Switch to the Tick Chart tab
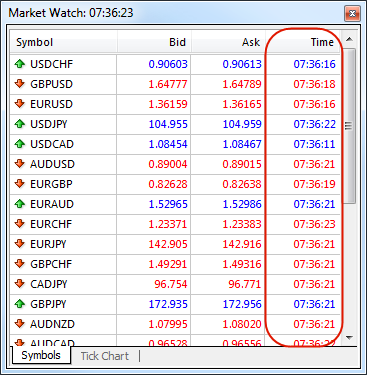The width and height of the screenshot is (367, 375). click(x=105, y=356)
